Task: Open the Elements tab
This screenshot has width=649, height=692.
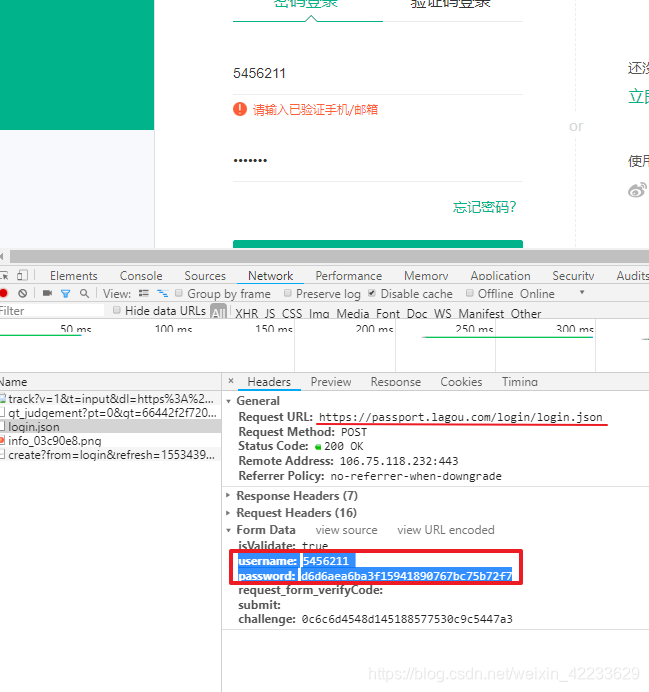Action: [74, 276]
